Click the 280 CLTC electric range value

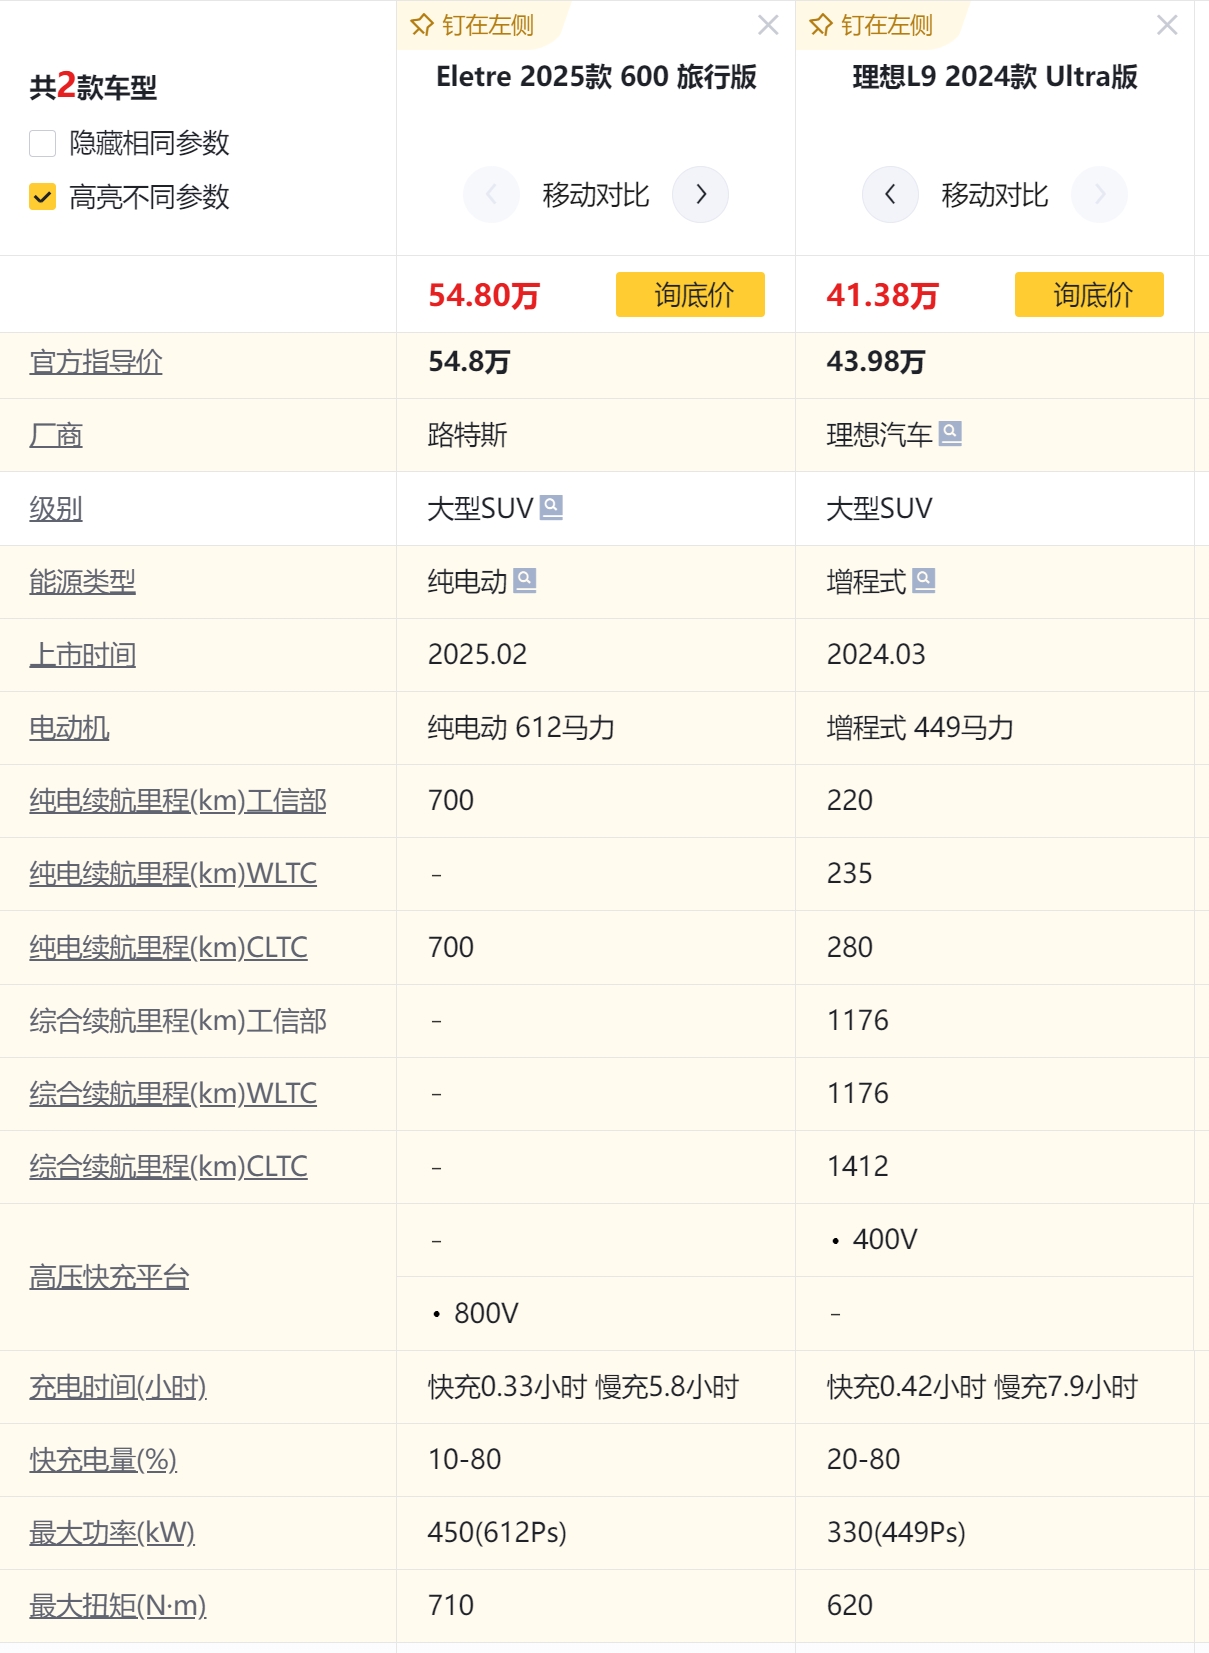pyautogui.click(x=849, y=946)
